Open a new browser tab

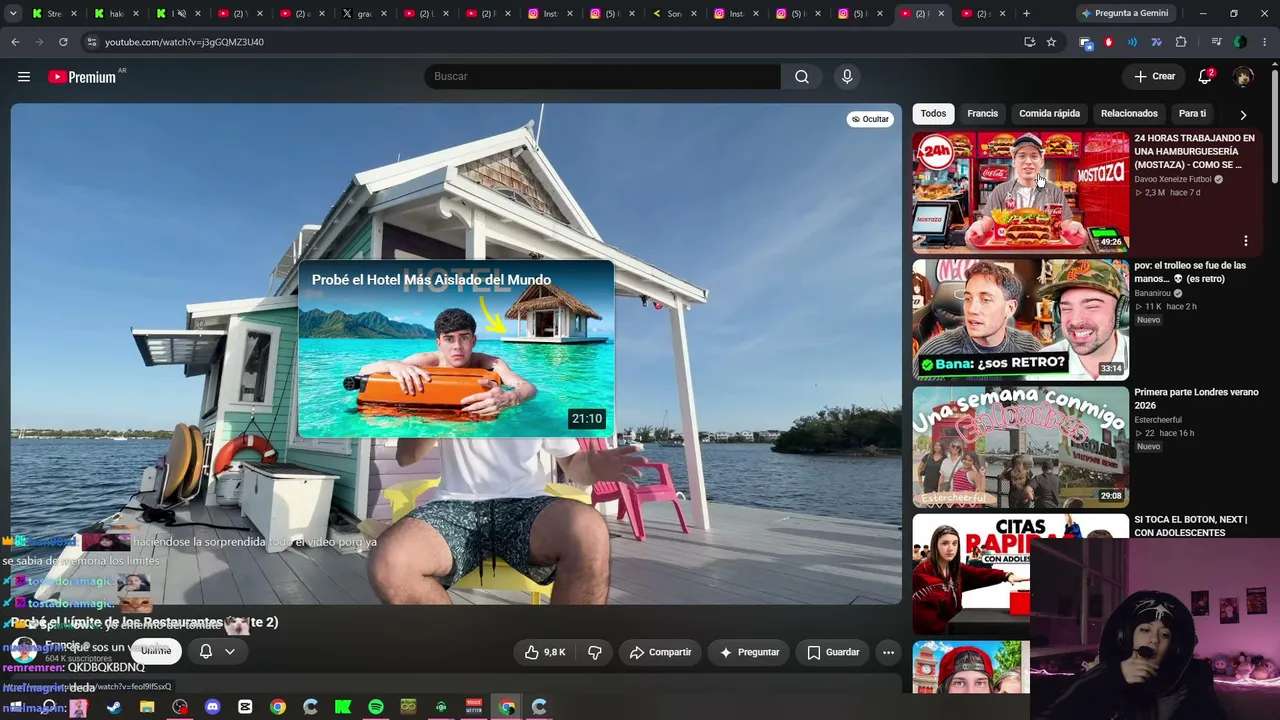[x=1026, y=14]
